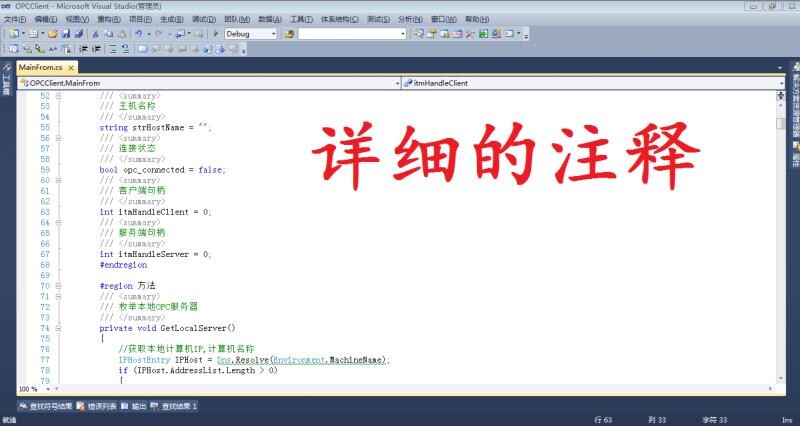Open the 工具(T) menu
The width and height of the screenshot is (800, 426).
coord(301,19)
